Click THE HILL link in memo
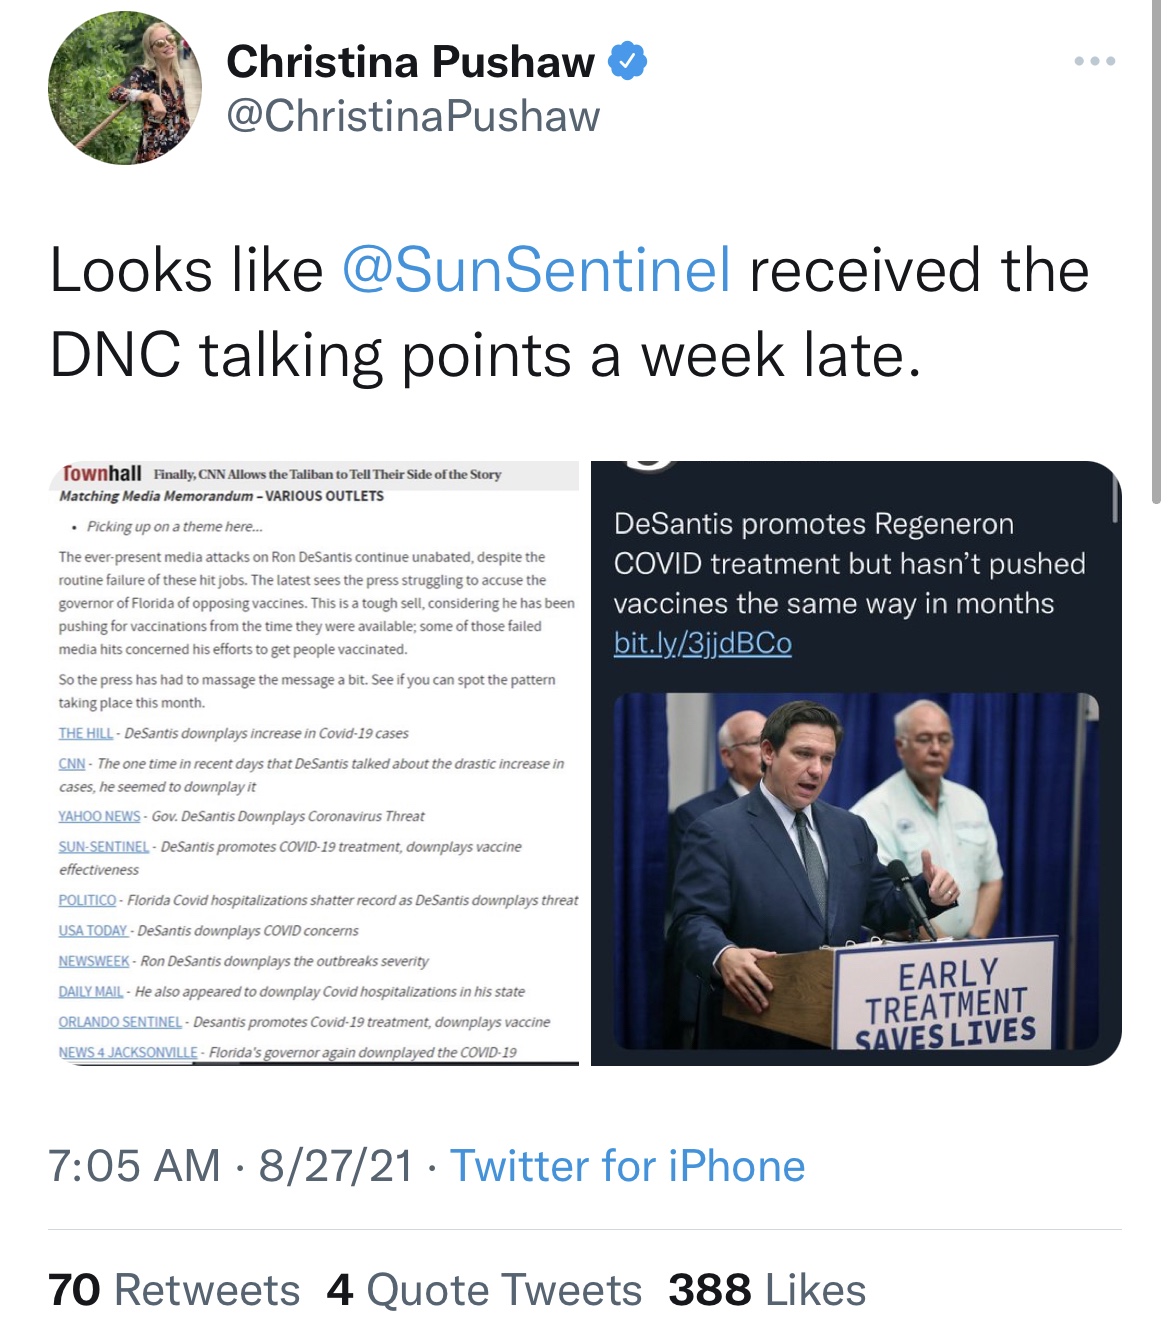The width and height of the screenshot is (1170, 1331). click(86, 733)
